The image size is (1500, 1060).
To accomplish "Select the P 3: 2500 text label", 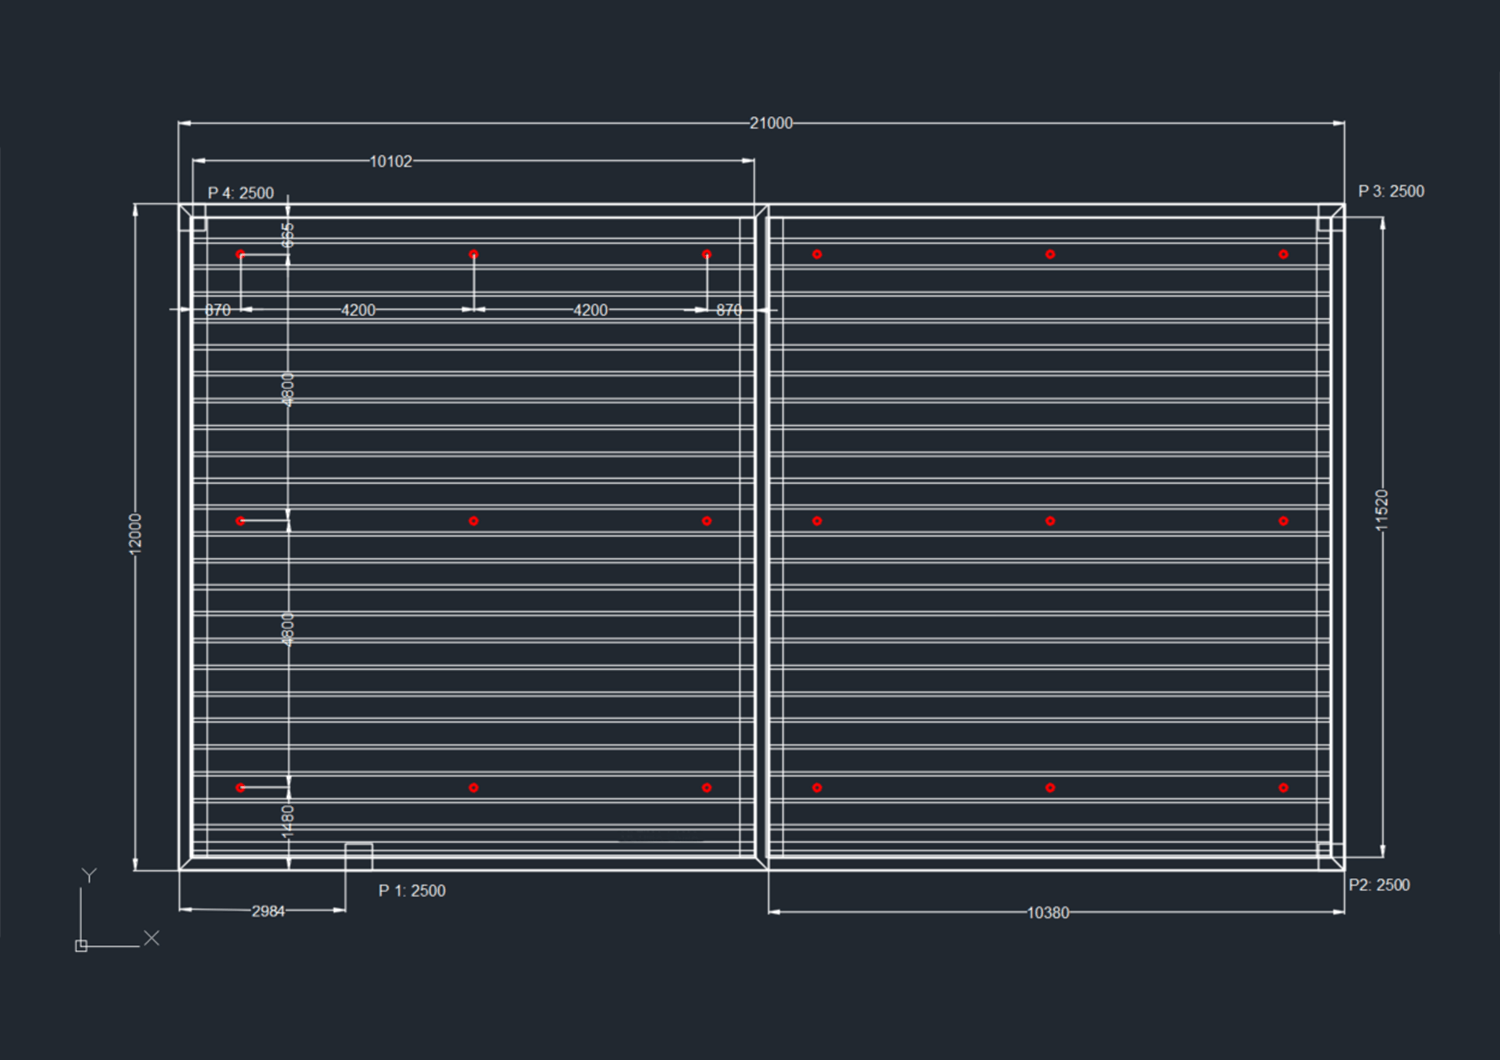I will tap(1391, 189).
